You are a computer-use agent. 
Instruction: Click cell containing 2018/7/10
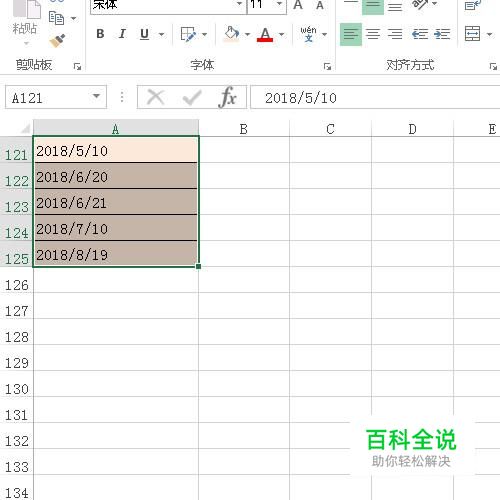coord(116,228)
